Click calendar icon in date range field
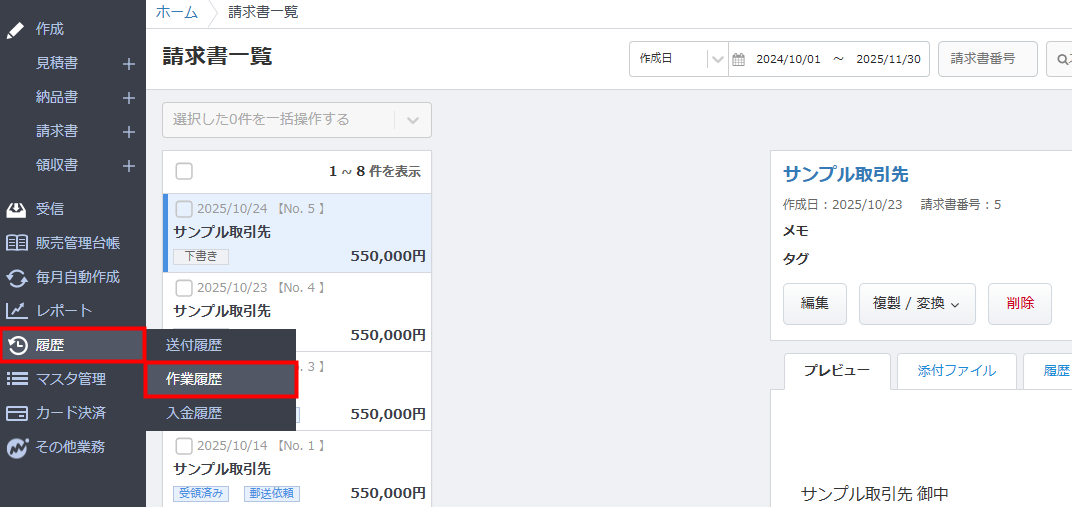Image resolution: width=1072 pixels, height=507 pixels. (739, 60)
